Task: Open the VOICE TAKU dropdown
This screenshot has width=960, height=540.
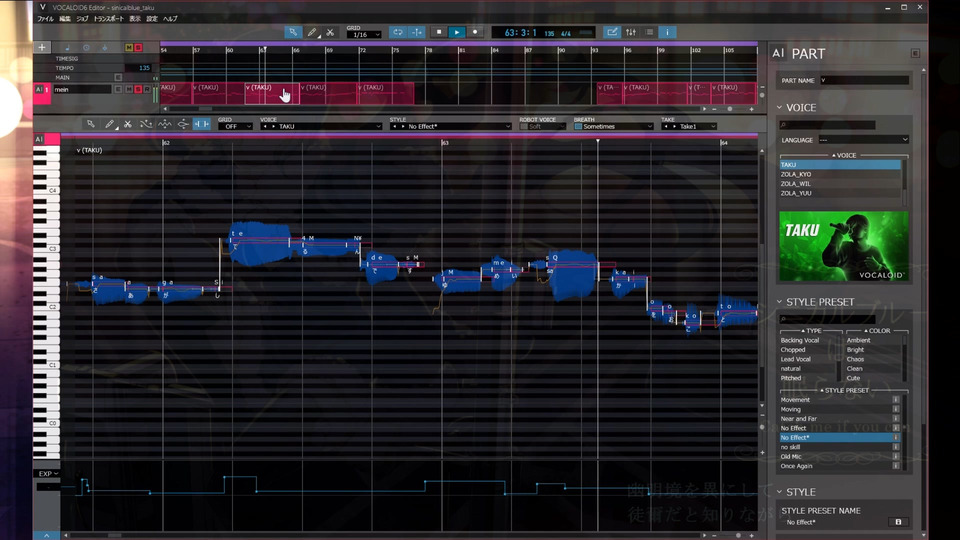Action: coord(321,127)
